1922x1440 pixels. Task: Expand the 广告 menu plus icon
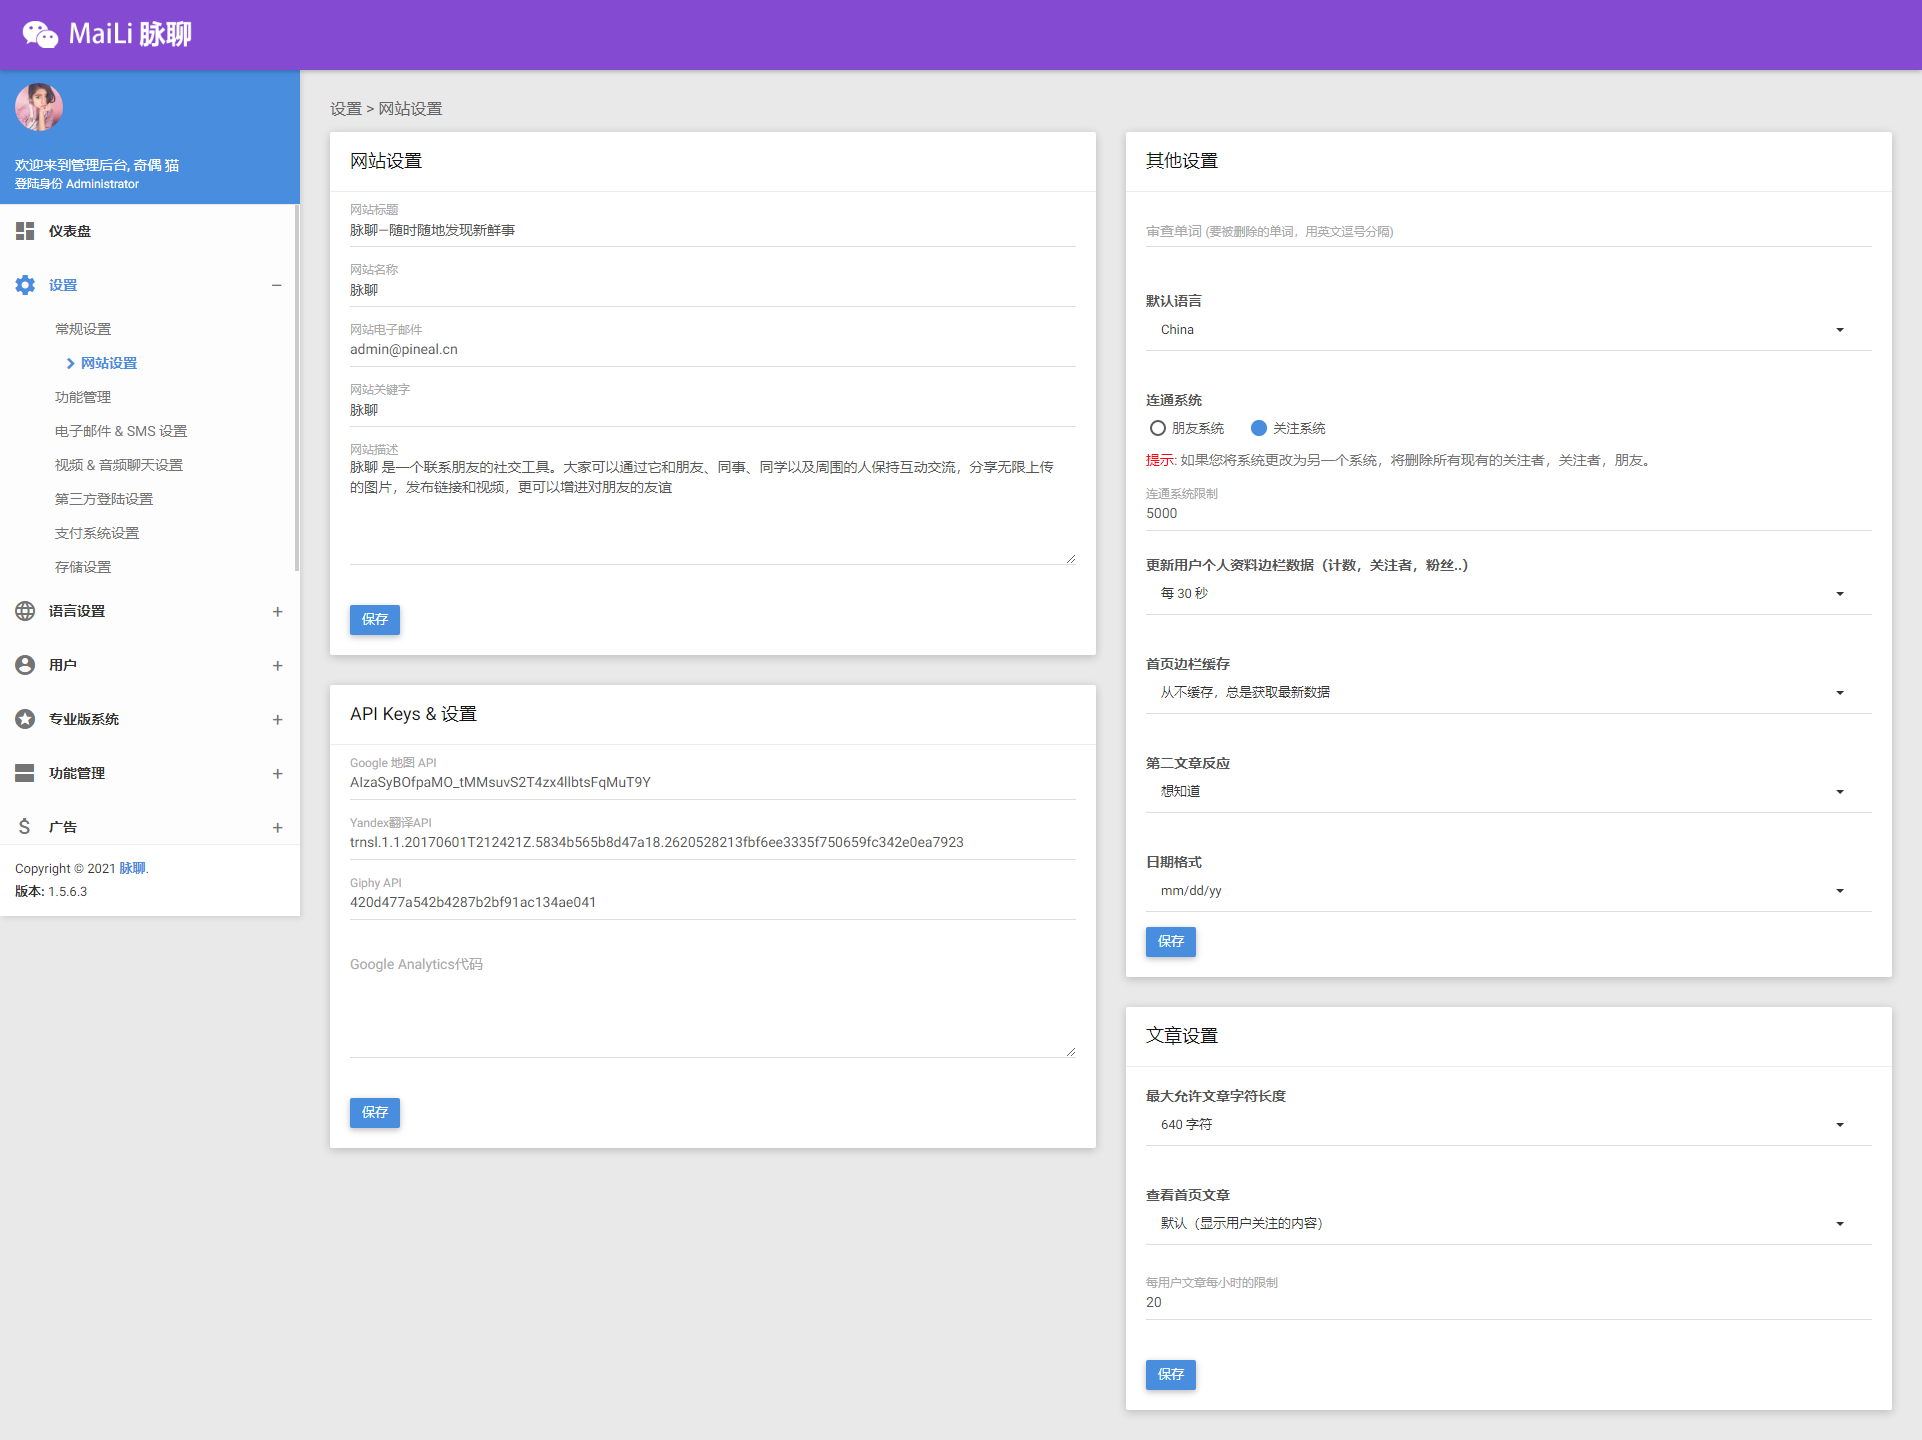(x=278, y=827)
